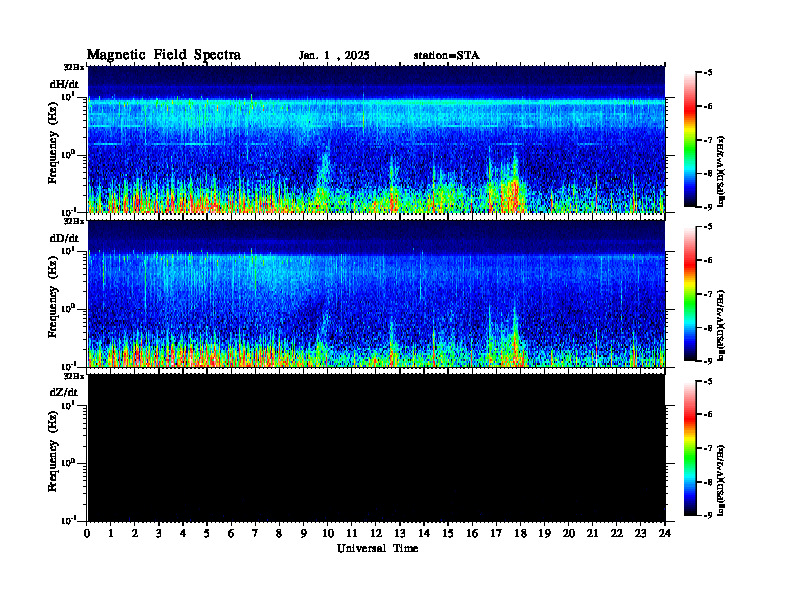Click hour "21" on the time axis
The width and height of the screenshot is (792, 612).
pos(592,534)
